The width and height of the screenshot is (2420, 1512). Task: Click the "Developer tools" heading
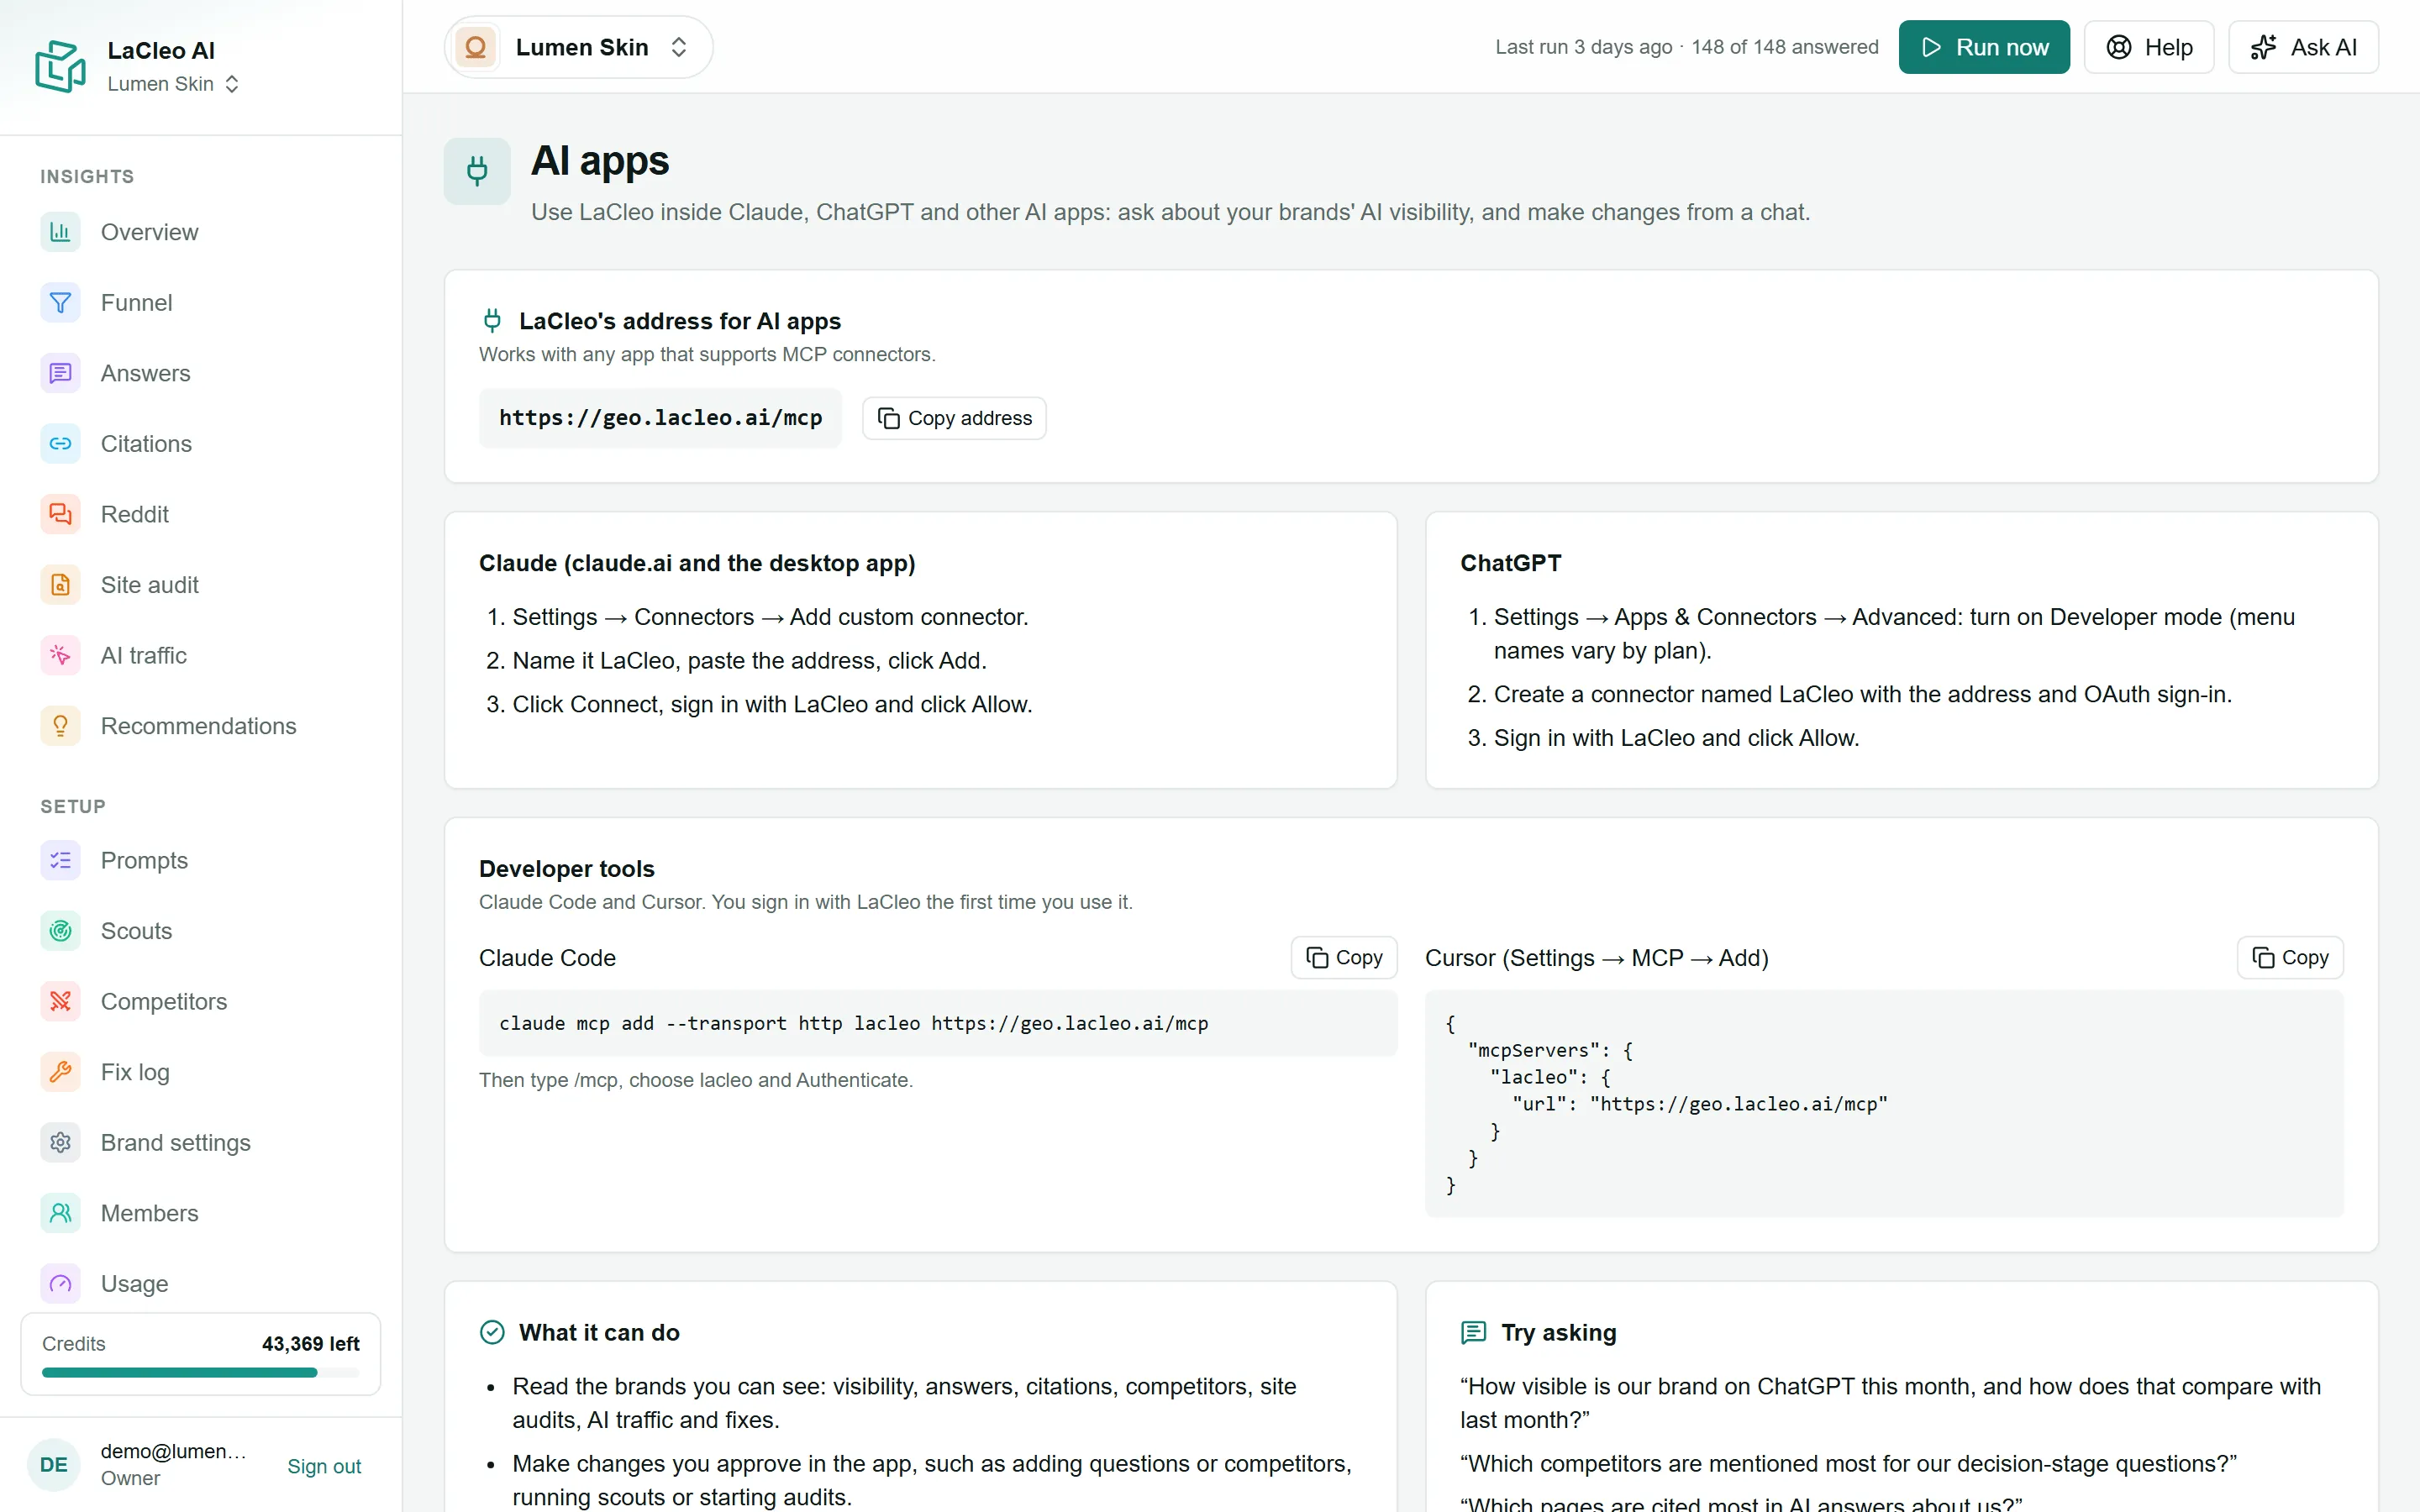coord(567,868)
